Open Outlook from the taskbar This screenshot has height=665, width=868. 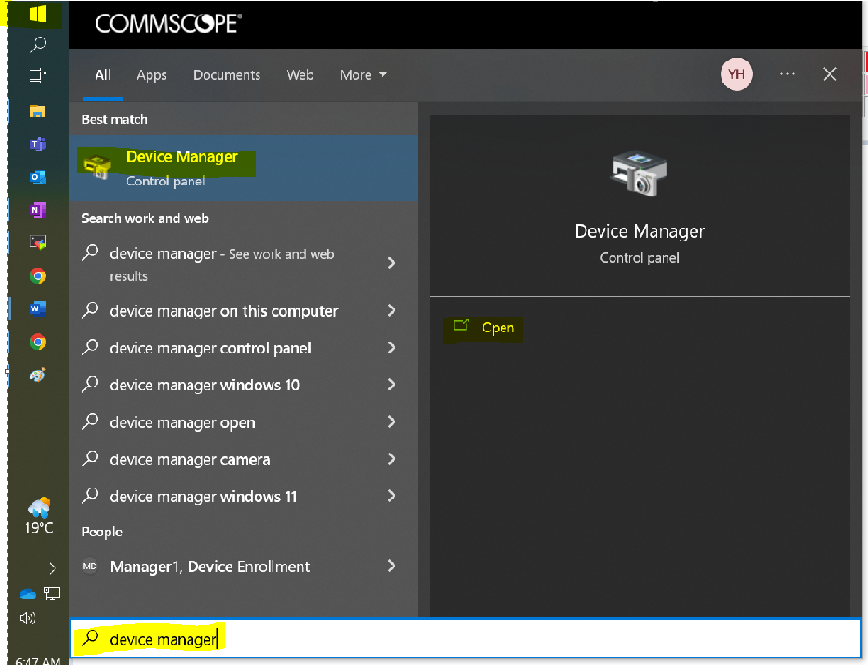coord(38,177)
